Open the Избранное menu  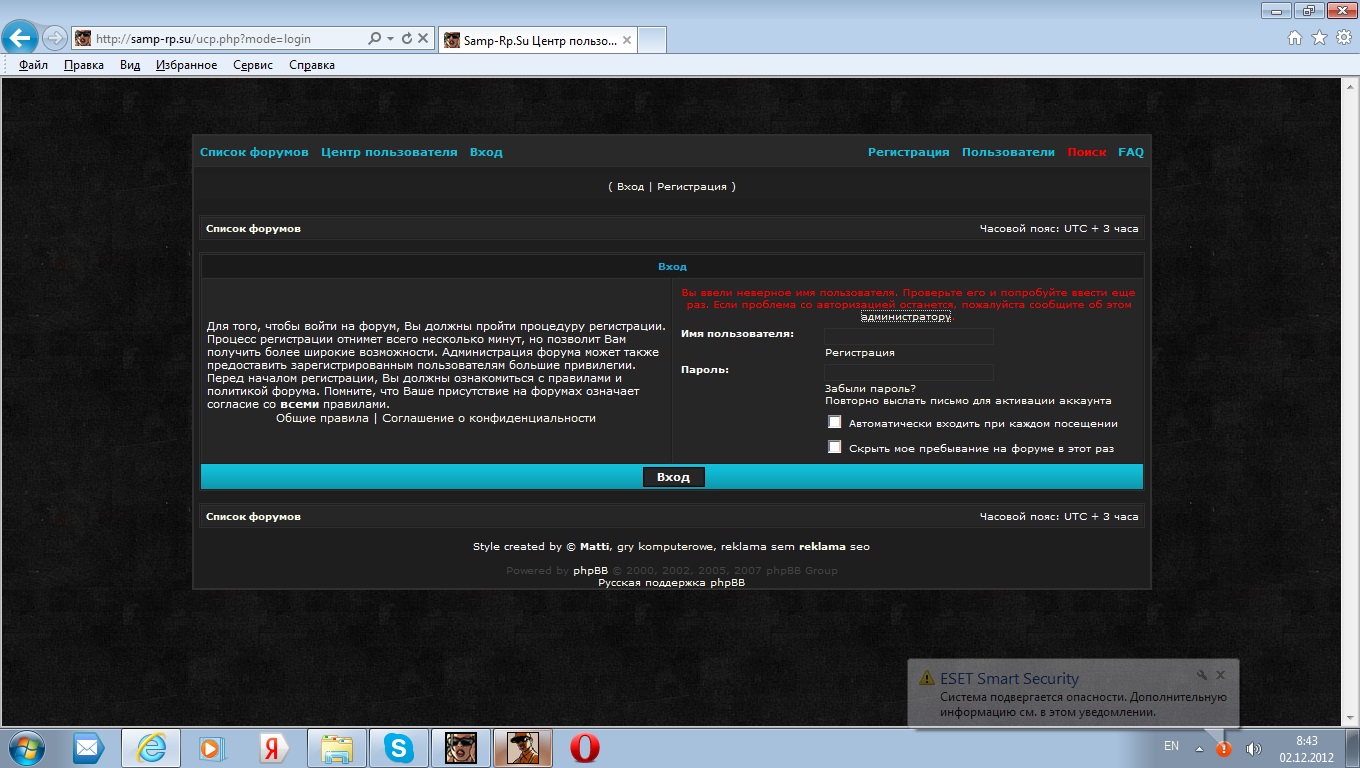click(186, 65)
